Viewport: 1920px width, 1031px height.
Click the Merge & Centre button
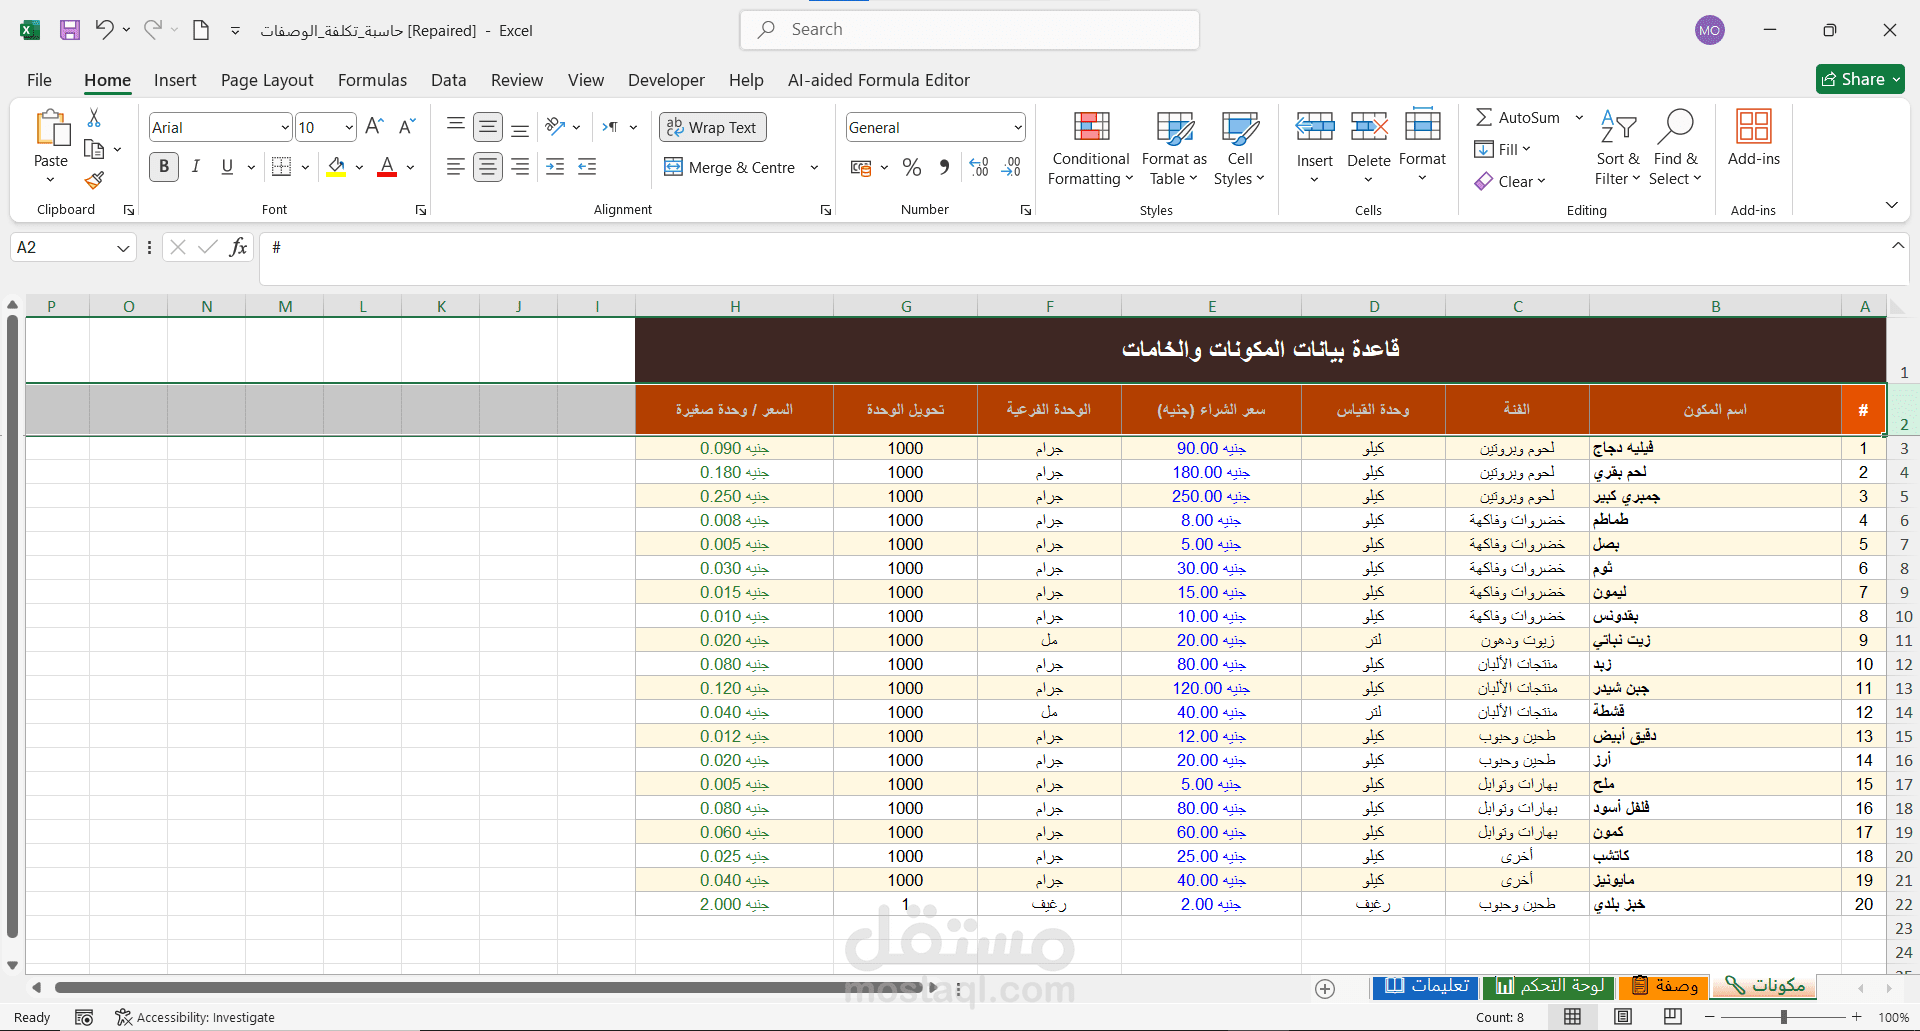pyautogui.click(x=730, y=167)
